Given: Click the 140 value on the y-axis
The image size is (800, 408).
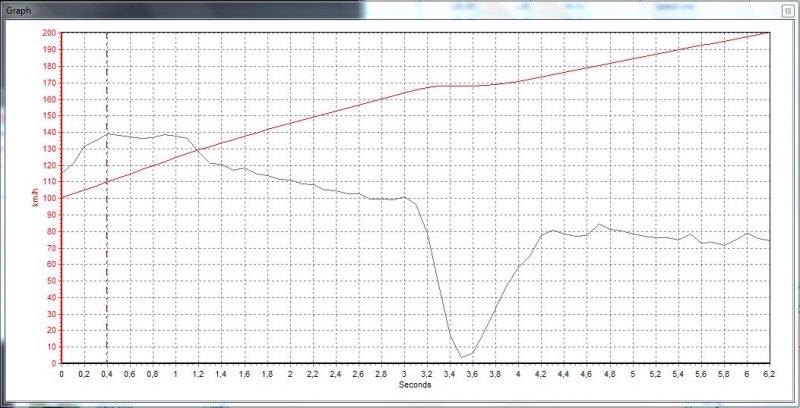Looking at the screenshot, I should click(x=49, y=132).
